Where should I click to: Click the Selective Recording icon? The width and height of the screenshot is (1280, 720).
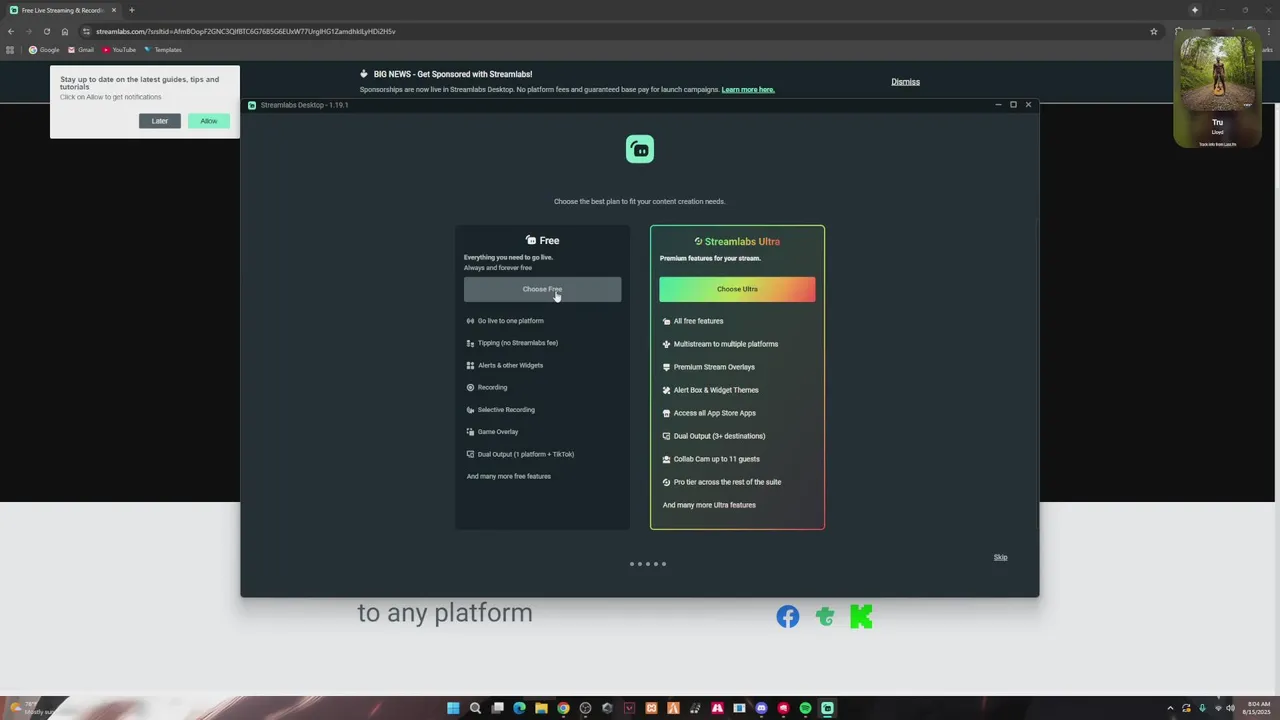coord(470,410)
